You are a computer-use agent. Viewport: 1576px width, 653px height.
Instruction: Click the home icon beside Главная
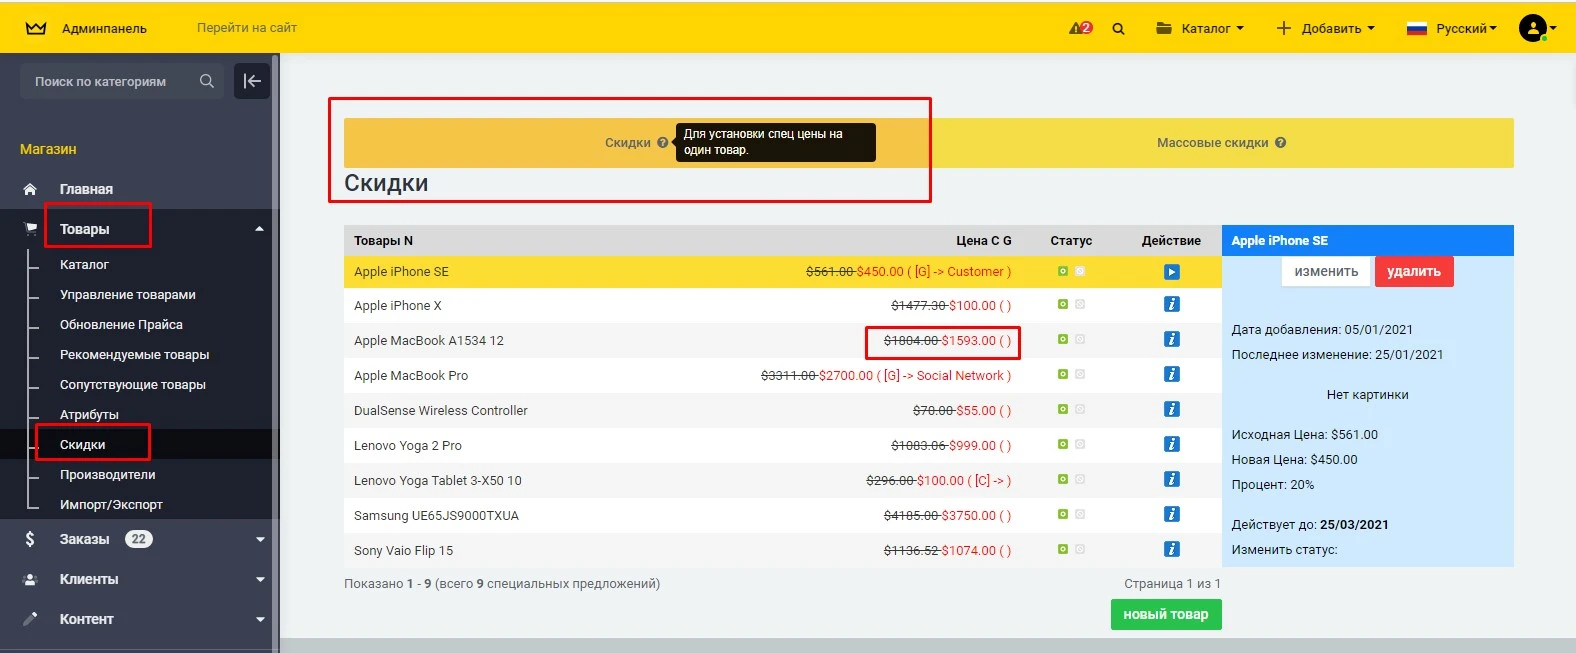pyautogui.click(x=30, y=189)
